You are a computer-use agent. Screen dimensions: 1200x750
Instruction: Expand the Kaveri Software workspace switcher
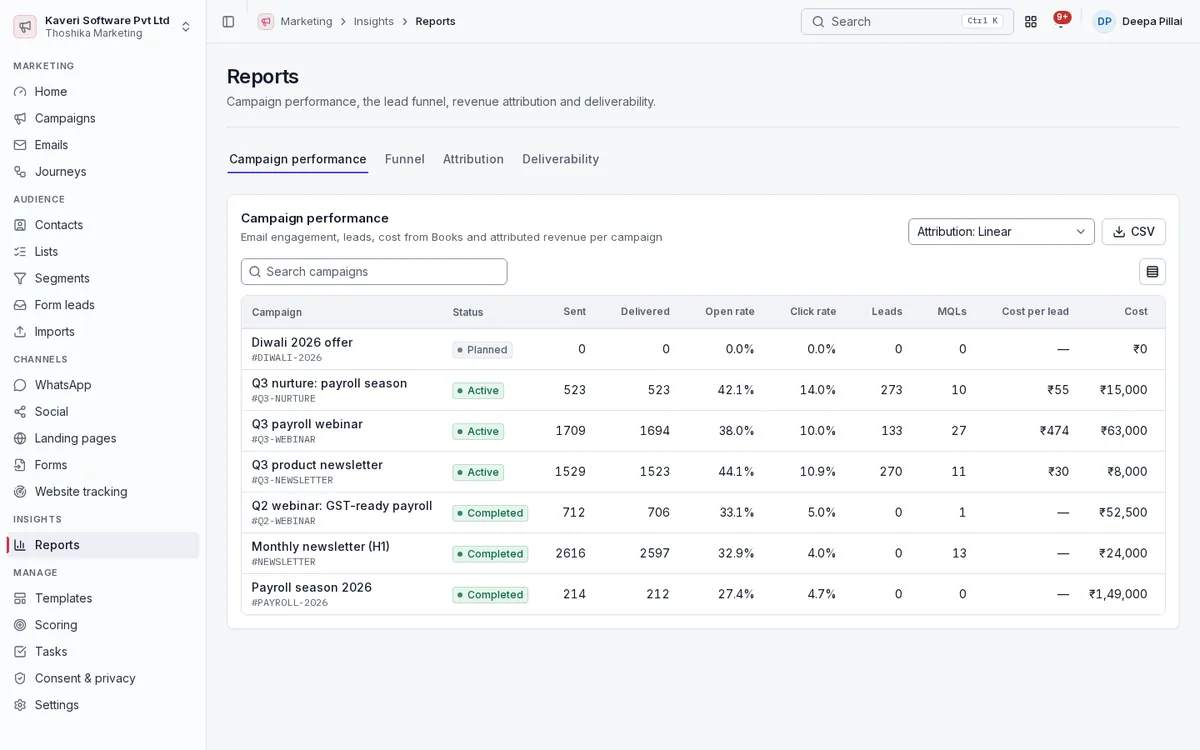pos(103,26)
